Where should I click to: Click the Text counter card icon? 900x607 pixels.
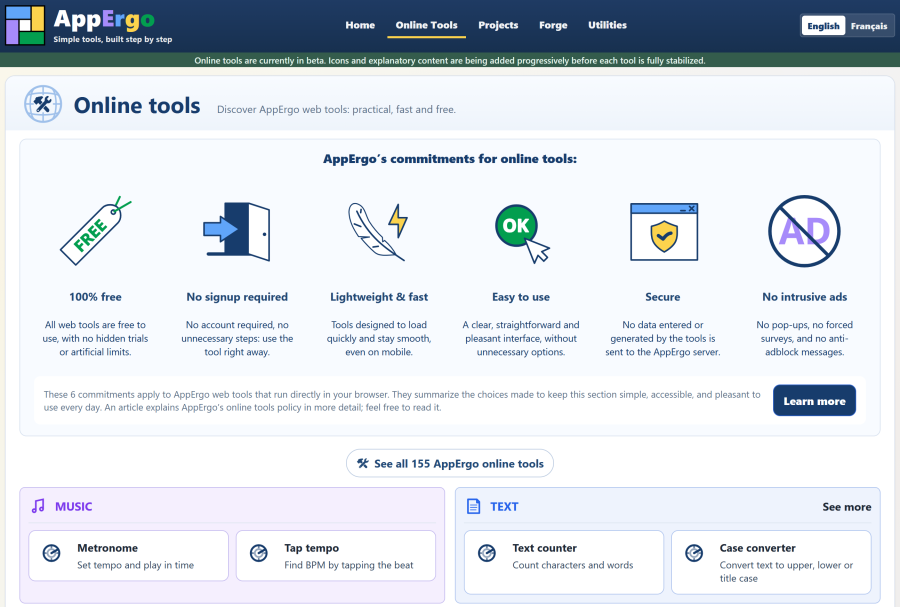(487, 553)
